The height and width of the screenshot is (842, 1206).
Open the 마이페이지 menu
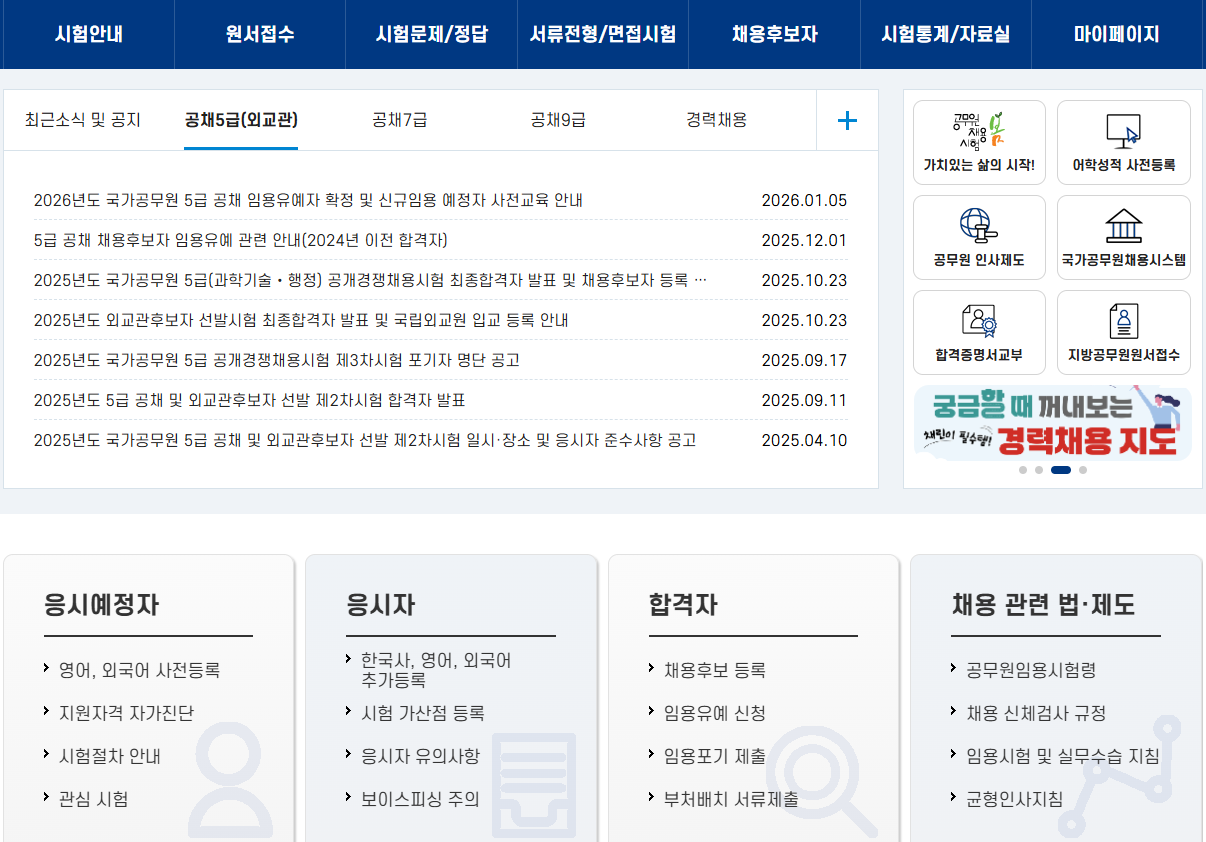point(1117,33)
